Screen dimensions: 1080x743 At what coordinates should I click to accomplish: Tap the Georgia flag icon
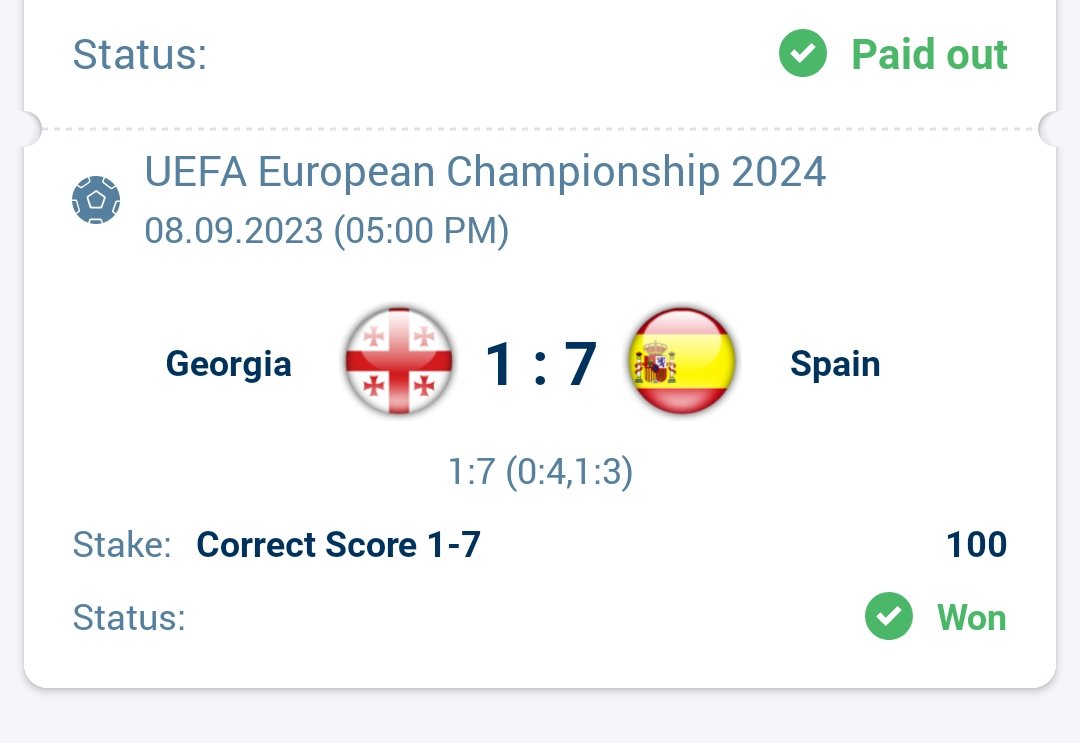(x=399, y=361)
